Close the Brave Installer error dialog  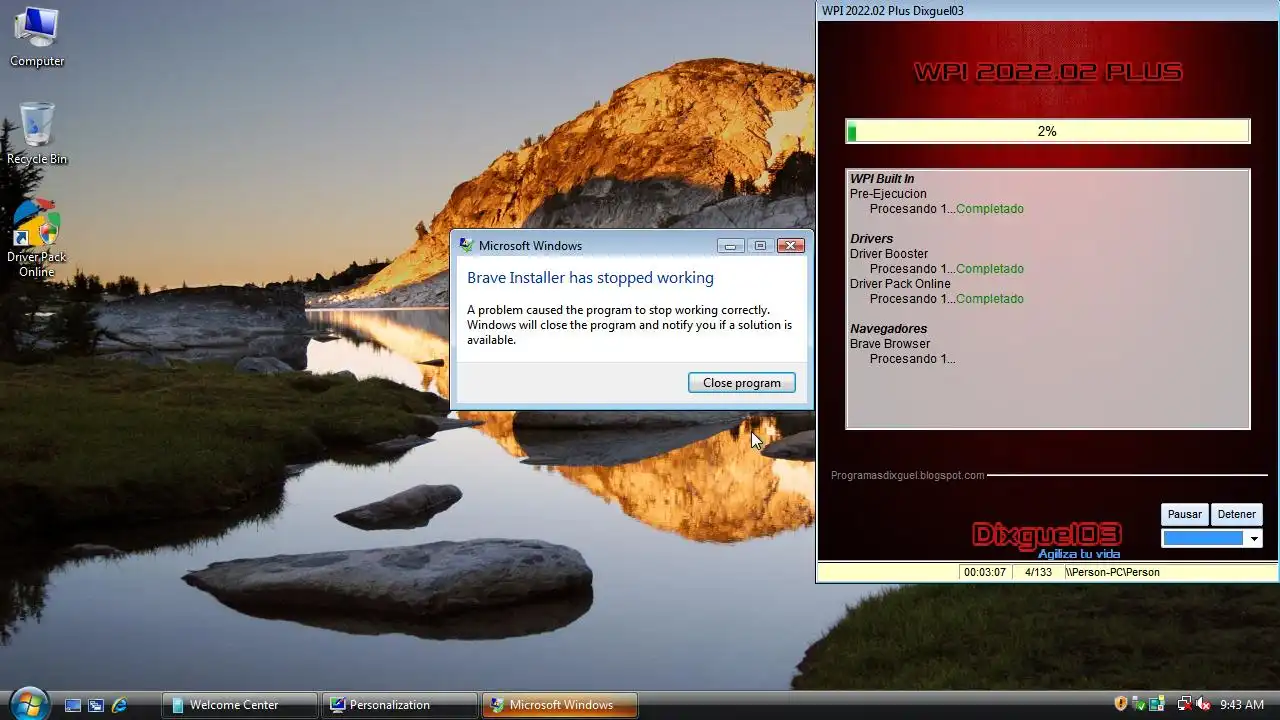tap(791, 246)
